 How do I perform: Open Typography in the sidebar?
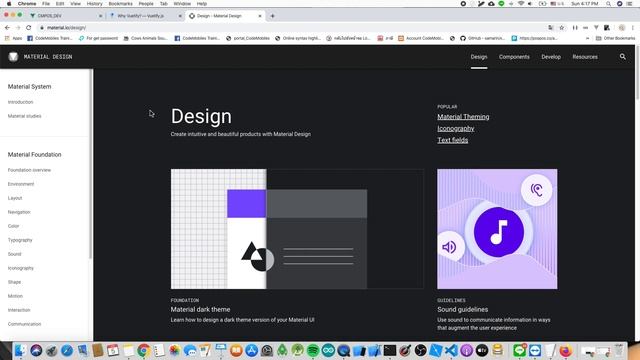(x=20, y=240)
